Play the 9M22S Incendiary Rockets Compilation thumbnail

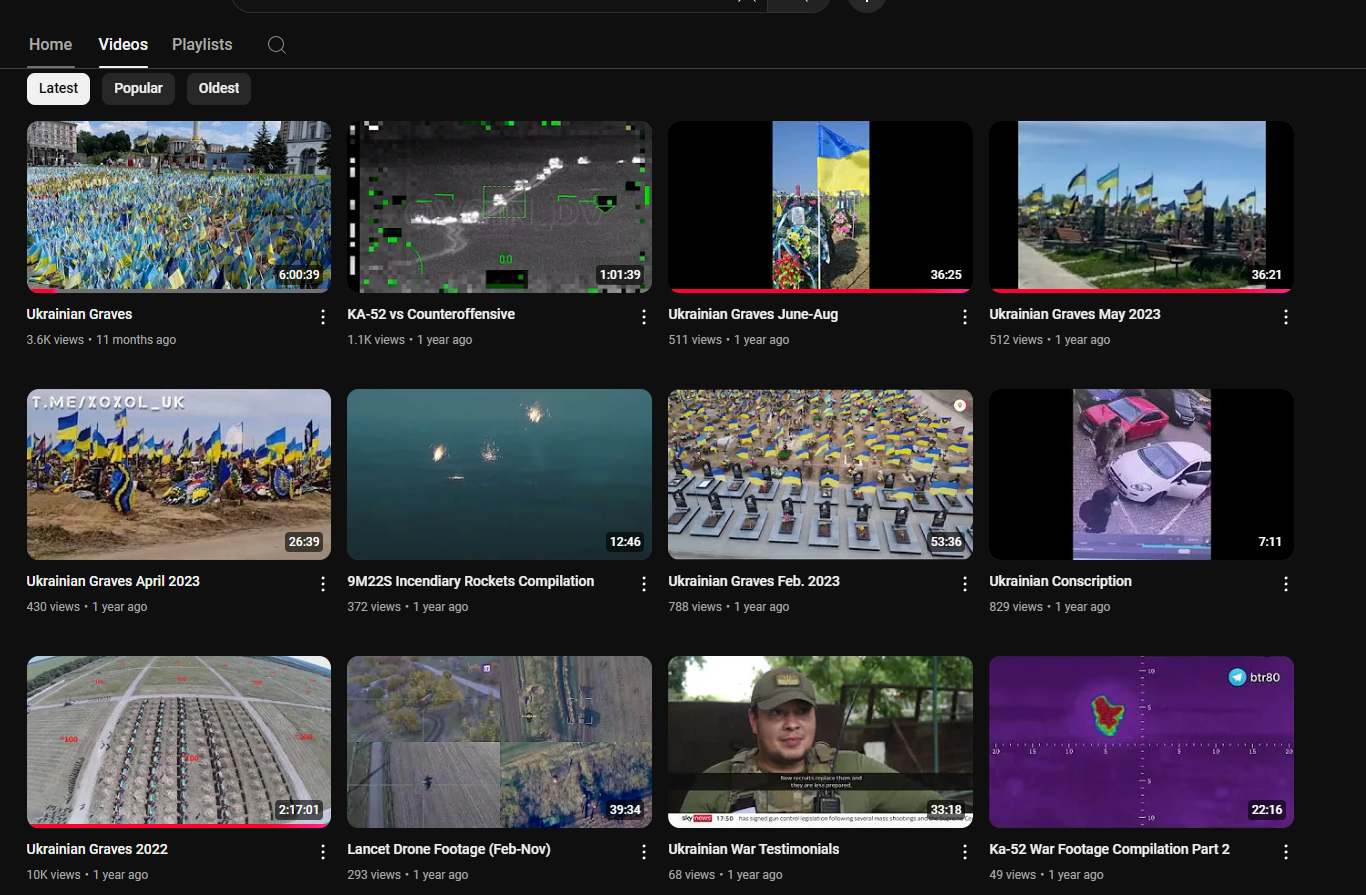pyautogui.click(x=499, y=474)
